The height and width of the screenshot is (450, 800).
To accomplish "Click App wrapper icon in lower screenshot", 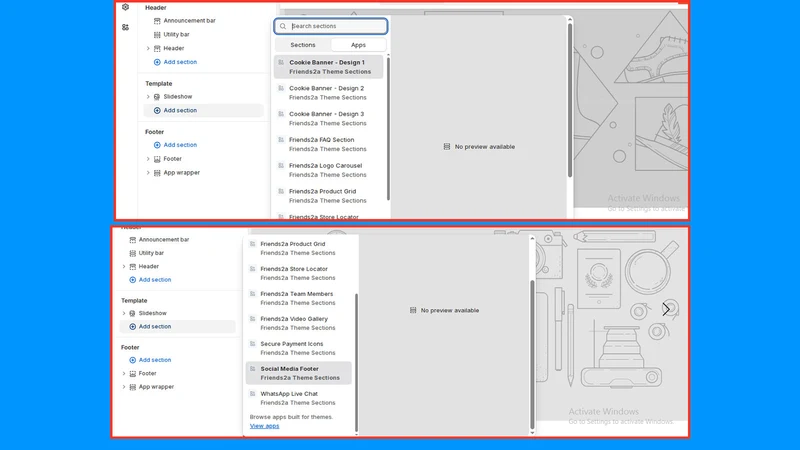I will (133, 387).
